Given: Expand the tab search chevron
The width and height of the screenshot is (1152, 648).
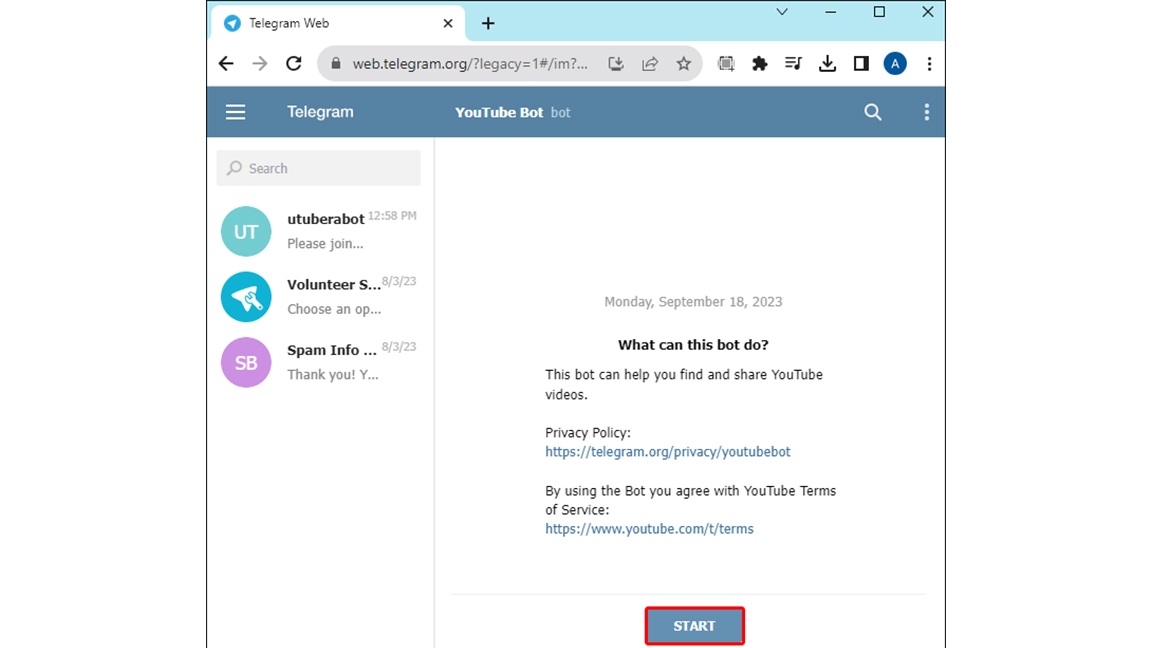Looking at the screenshot, I should click(782, 12).
